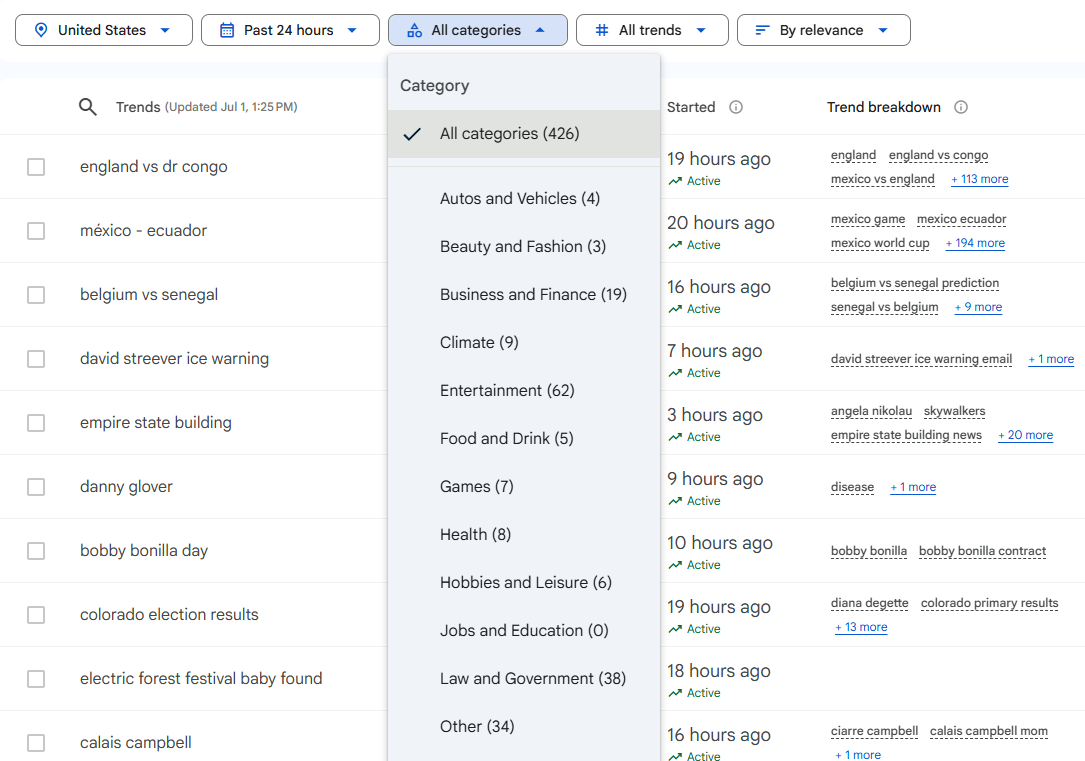
Task: Click the calendar icon beside Past 24 hours
Action: tap(227, 30)
